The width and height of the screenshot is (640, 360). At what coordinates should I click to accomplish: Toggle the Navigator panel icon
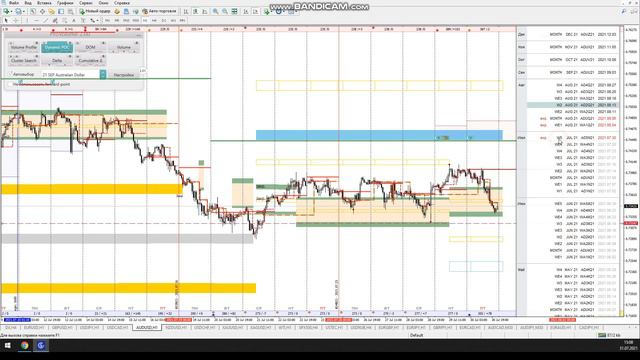(51, 11)
